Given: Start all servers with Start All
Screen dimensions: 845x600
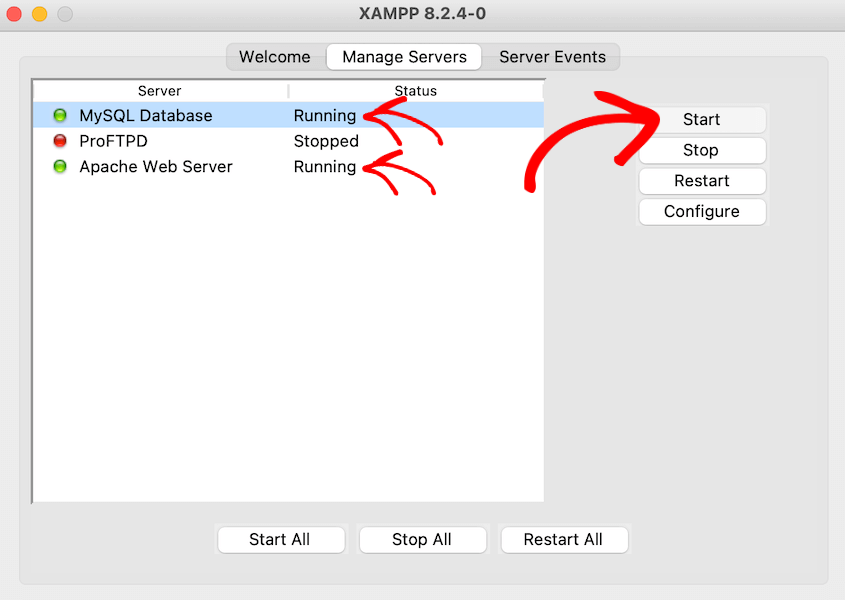Looking at the screenshot, I should coord(281,539).
